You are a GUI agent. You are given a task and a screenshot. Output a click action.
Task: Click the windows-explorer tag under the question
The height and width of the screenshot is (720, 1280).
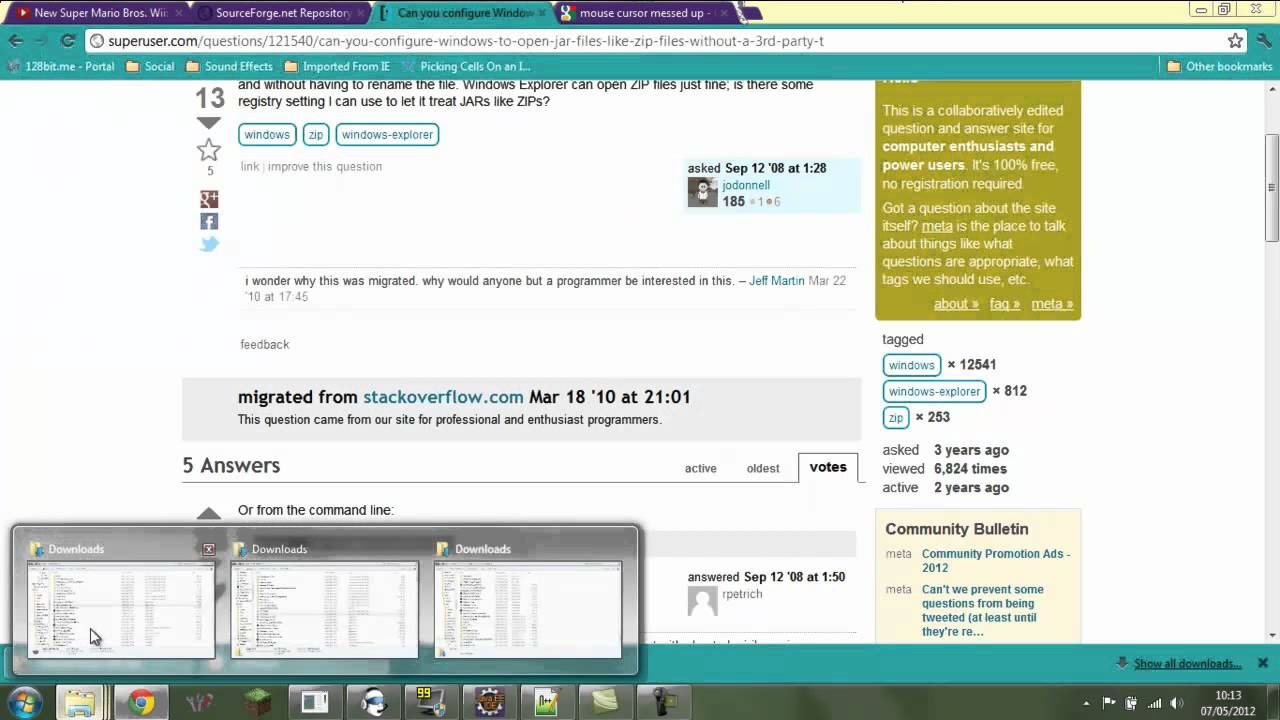point(387,135)
